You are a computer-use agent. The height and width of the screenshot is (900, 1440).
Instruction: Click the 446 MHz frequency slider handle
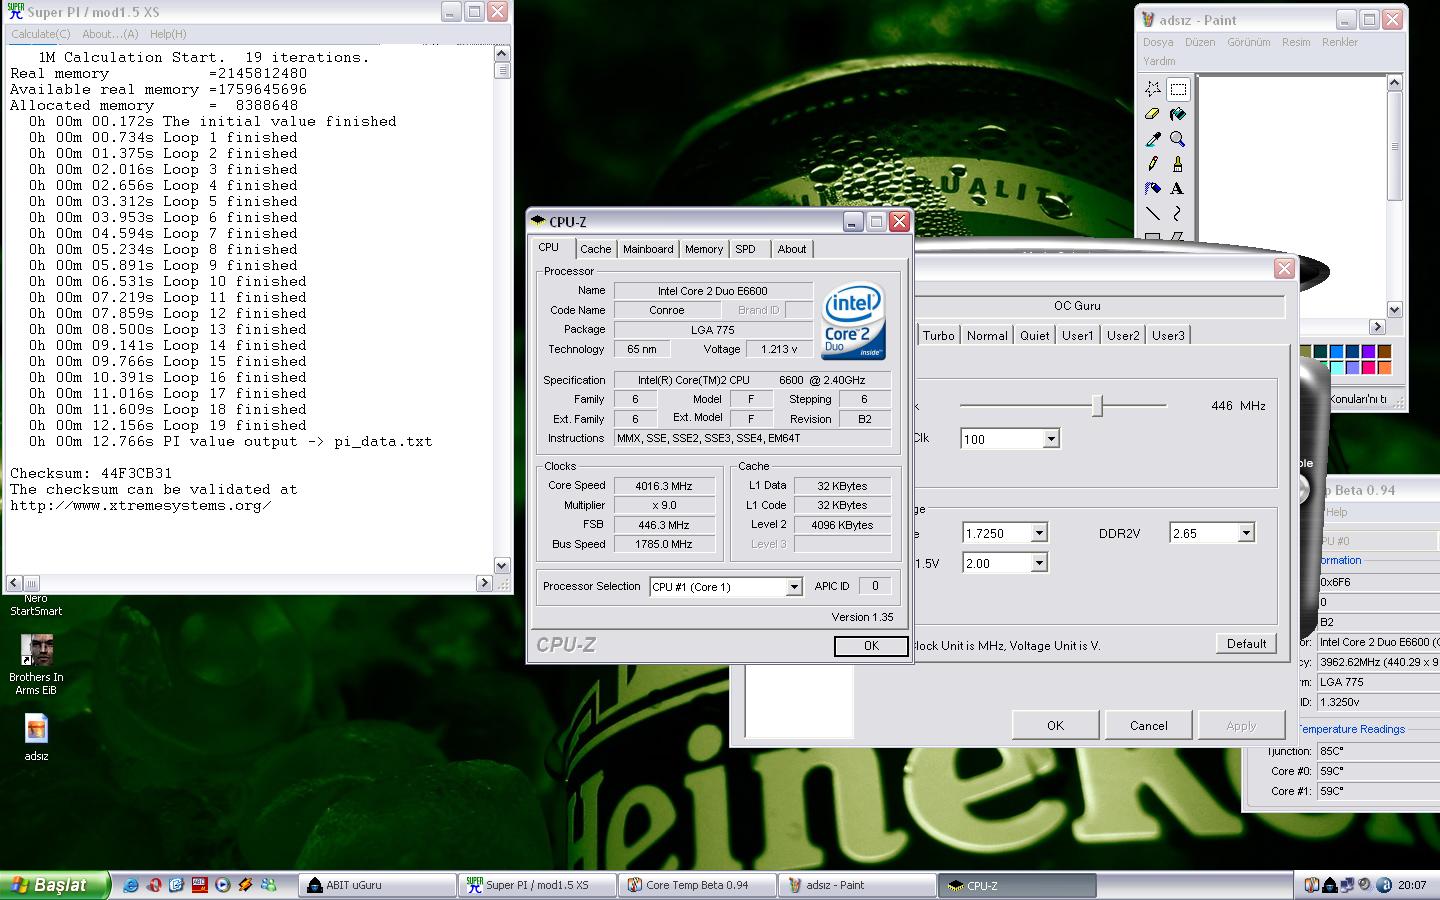point(1097,405)
